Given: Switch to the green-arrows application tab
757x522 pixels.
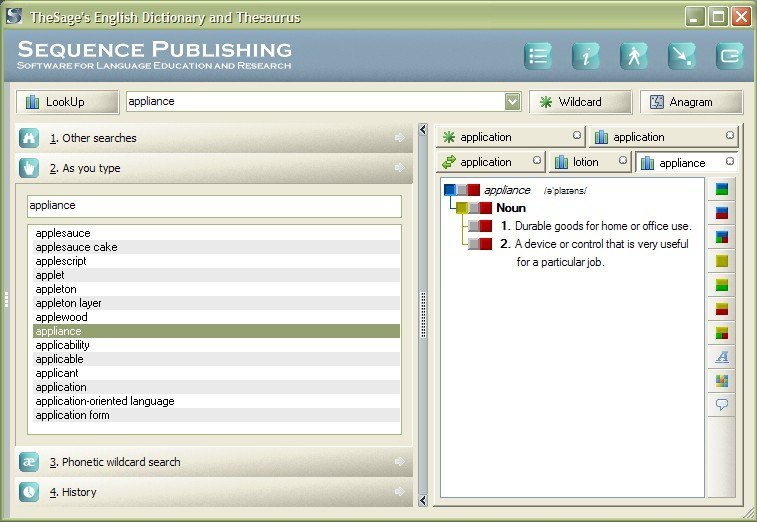Looking at the screenshot, I should (x=491, y=162).
